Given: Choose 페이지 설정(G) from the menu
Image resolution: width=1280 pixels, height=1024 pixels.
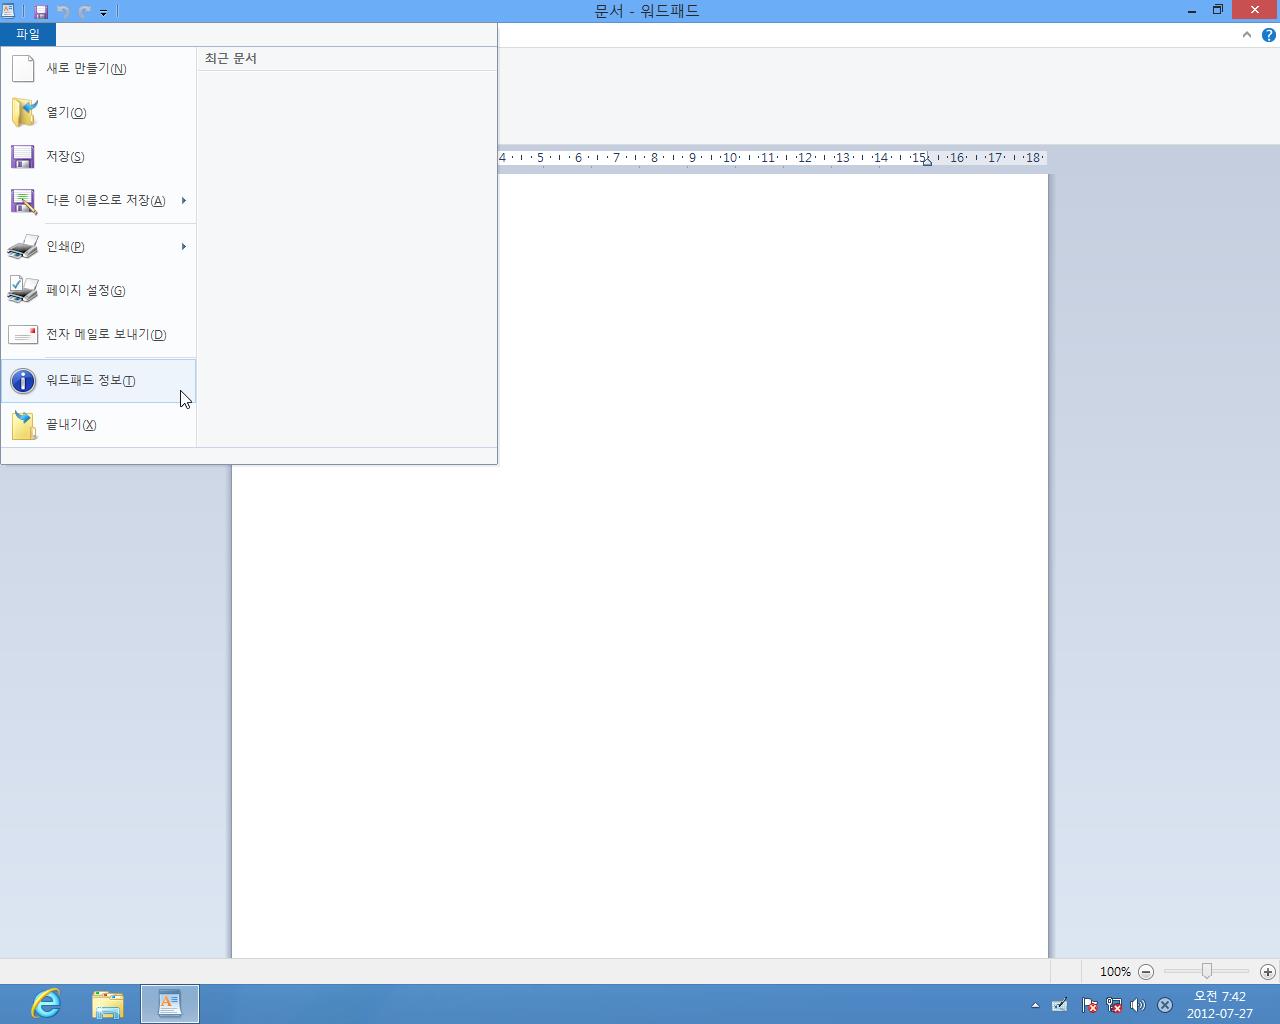Looking at the screenshot, I should 98,291.
